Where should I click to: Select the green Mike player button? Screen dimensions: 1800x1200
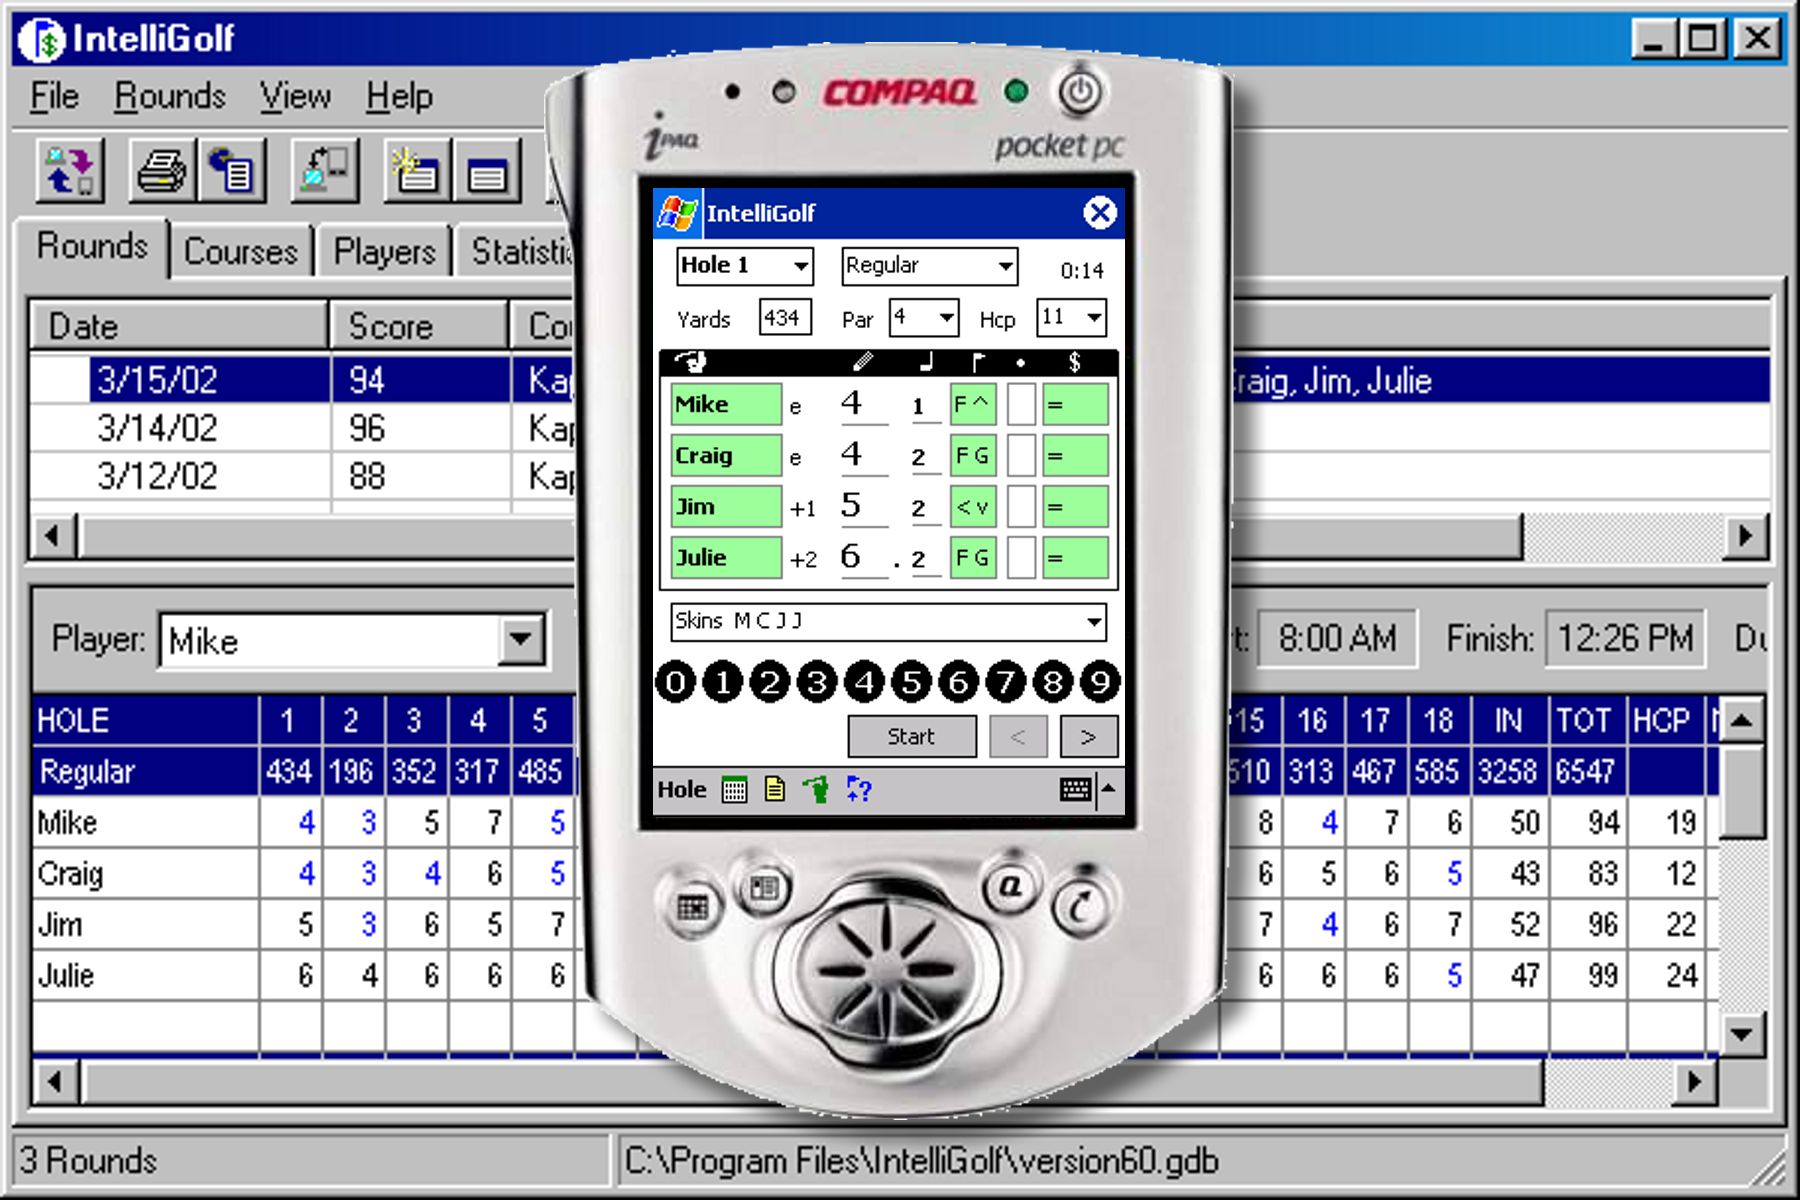click(x=725, y=405)
